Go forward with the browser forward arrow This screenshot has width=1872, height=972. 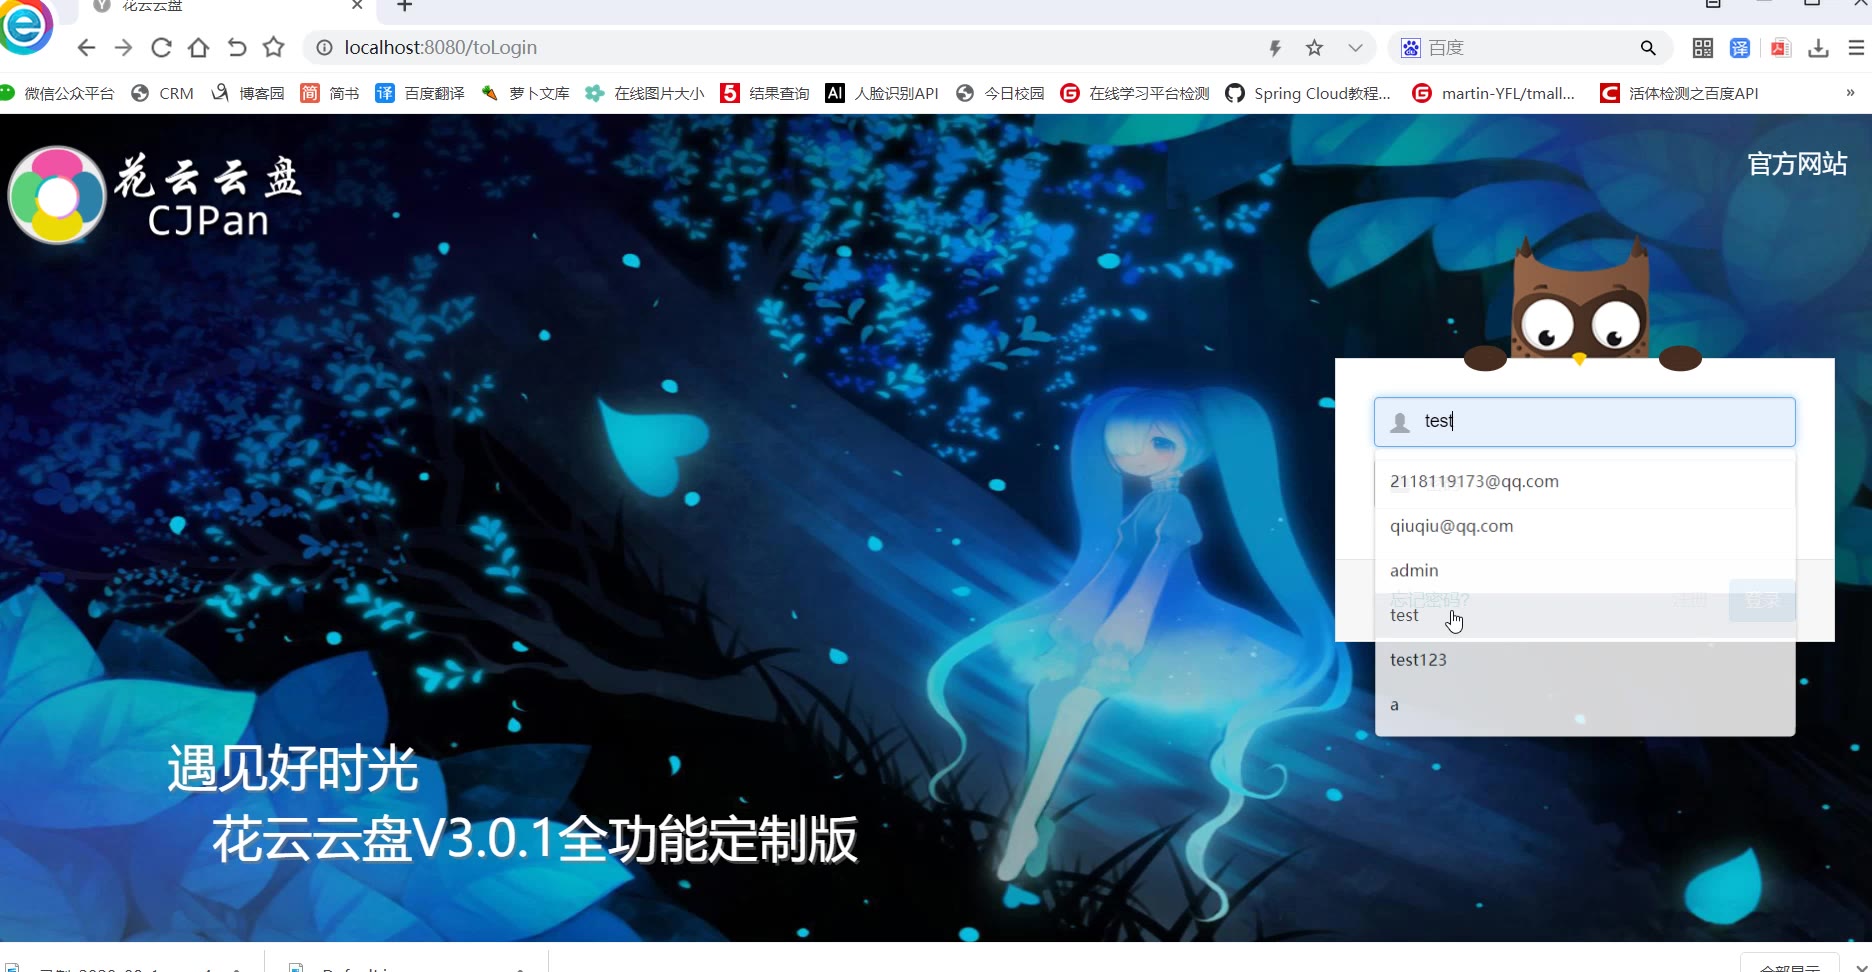coord(123,48)
